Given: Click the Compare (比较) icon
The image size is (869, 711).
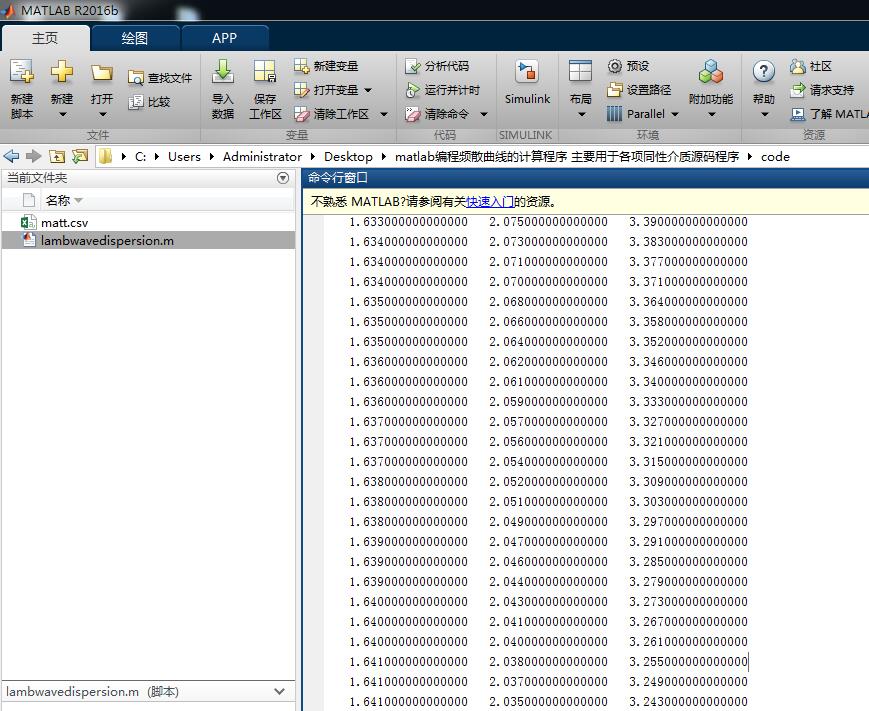Looking at the screenshot, I should [135, 102].
